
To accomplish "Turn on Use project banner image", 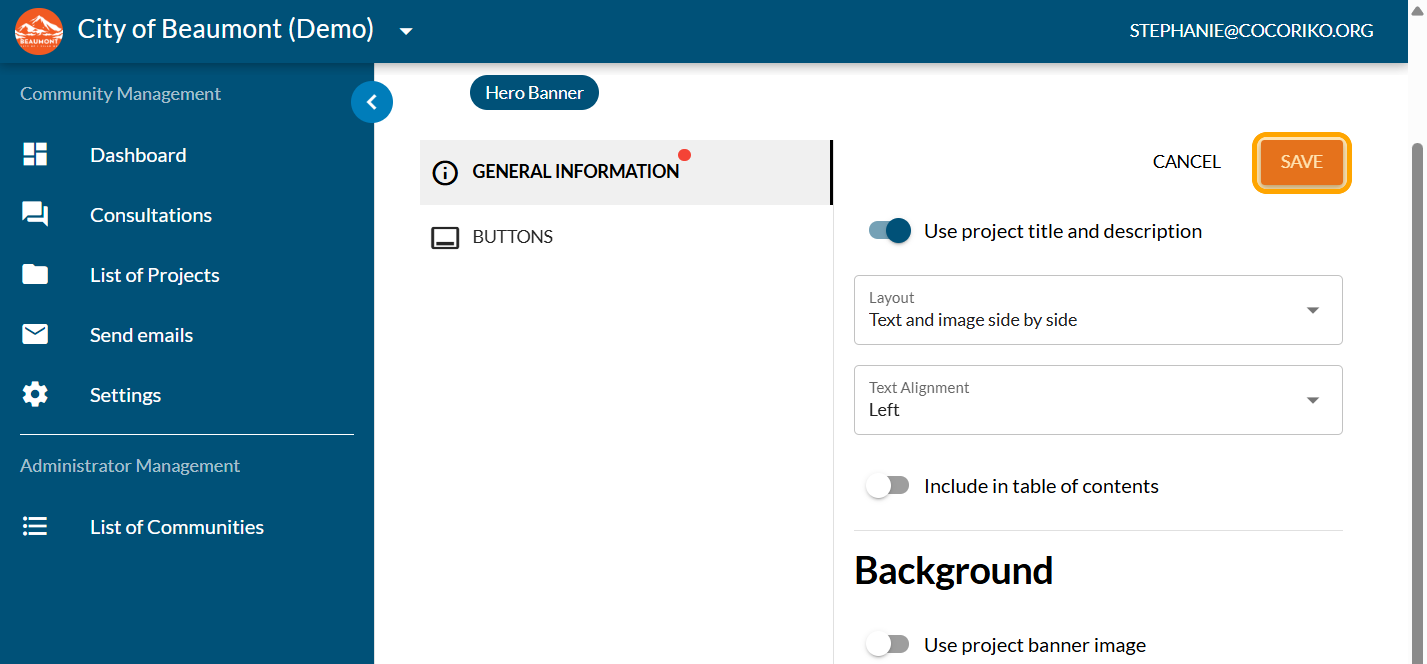I will [x=888, y=645].
